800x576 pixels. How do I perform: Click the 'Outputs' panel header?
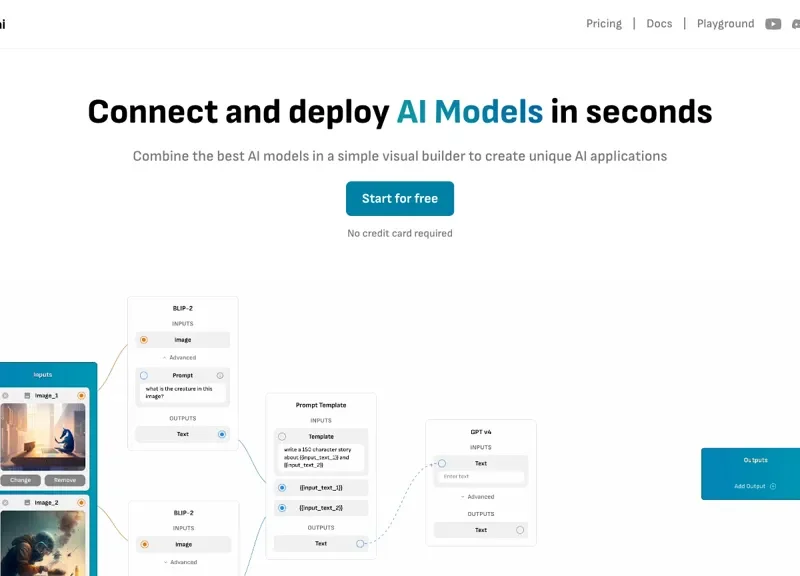[756, 460]
